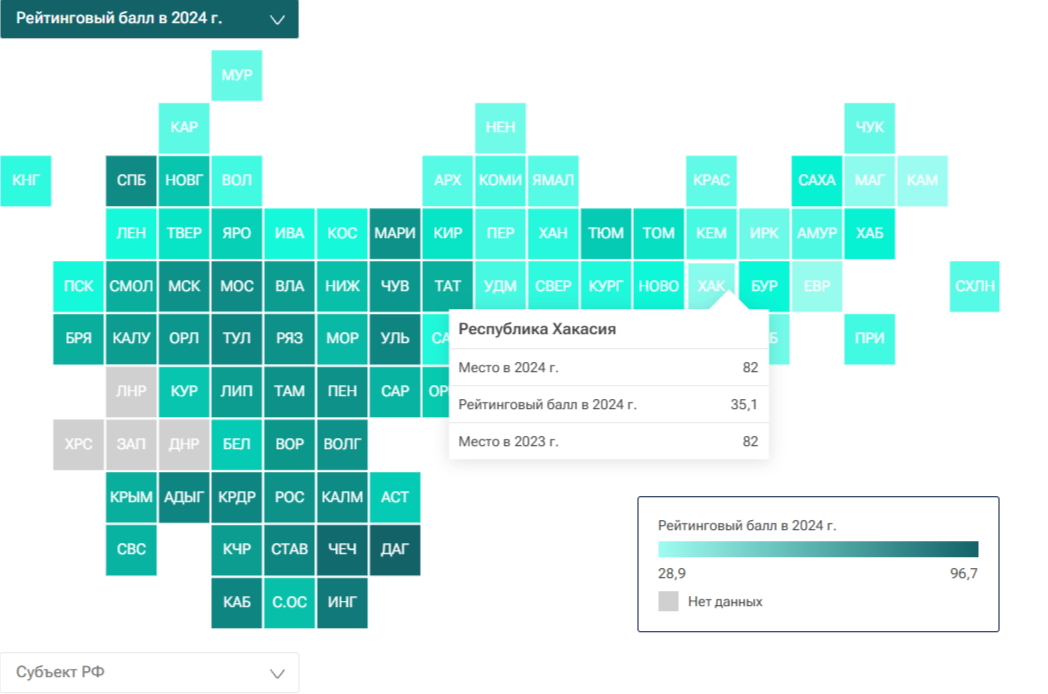Click the gradient color scale in legend
Image resolution: width=1048 pixels, height=694 pixels.
pos(818,549)
